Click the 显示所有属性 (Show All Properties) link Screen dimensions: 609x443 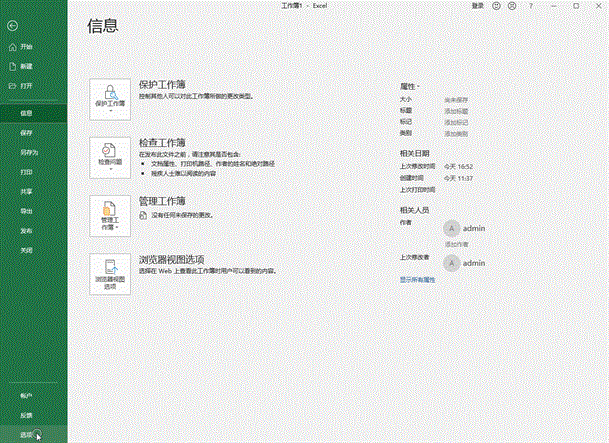pyautogui.click(x=418, y=280)
